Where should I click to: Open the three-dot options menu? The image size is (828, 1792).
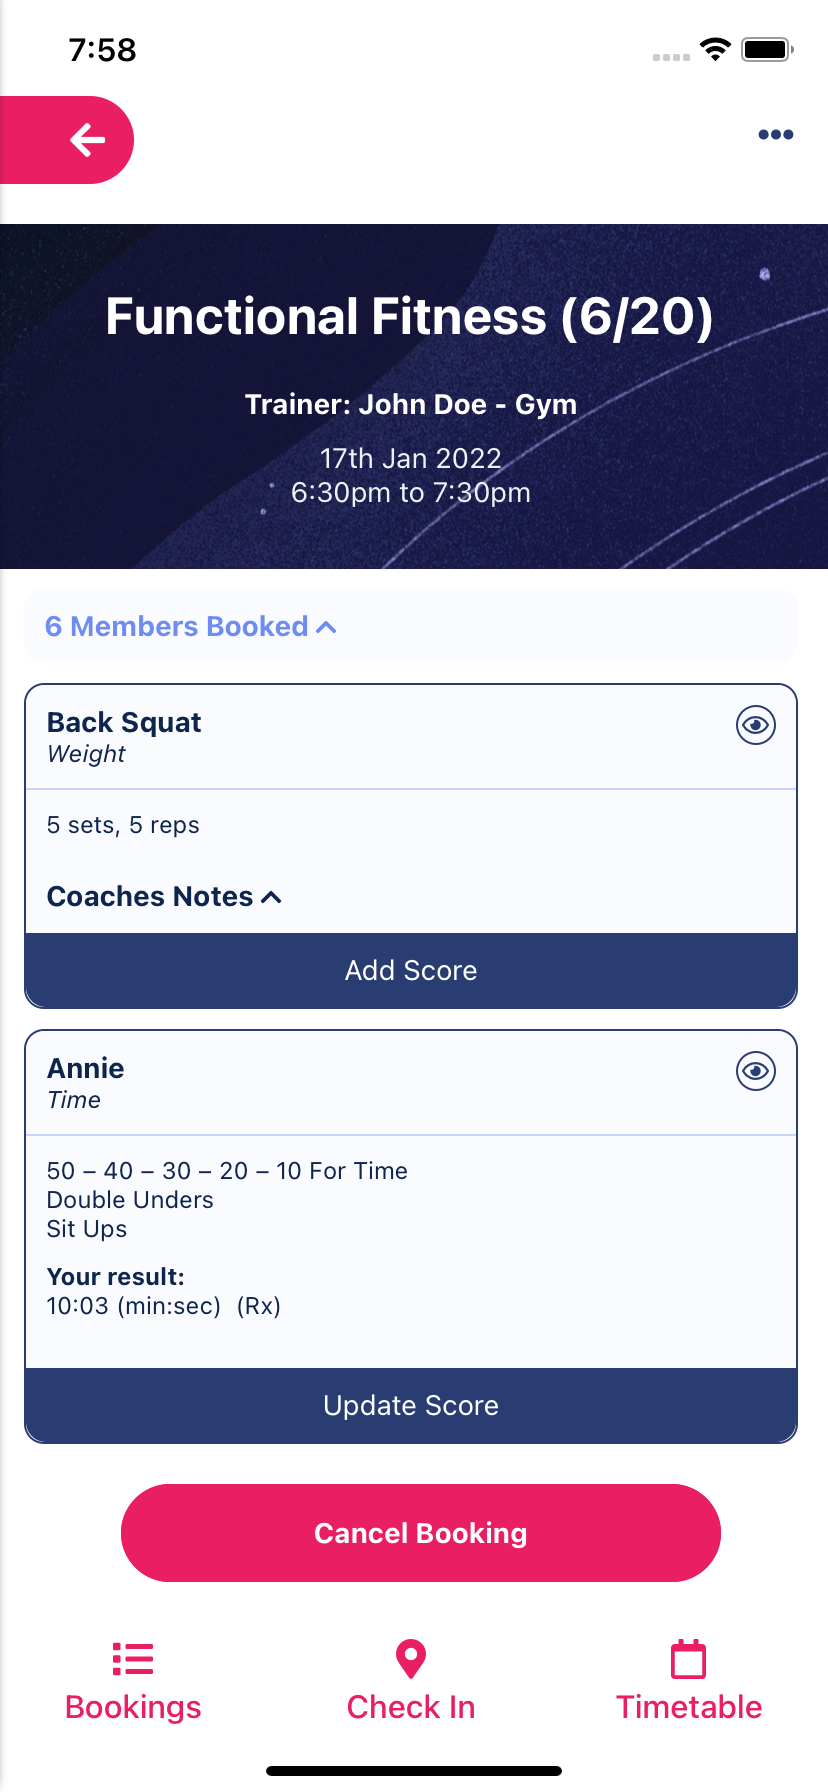pyautogui.click(x=775, y=134)
